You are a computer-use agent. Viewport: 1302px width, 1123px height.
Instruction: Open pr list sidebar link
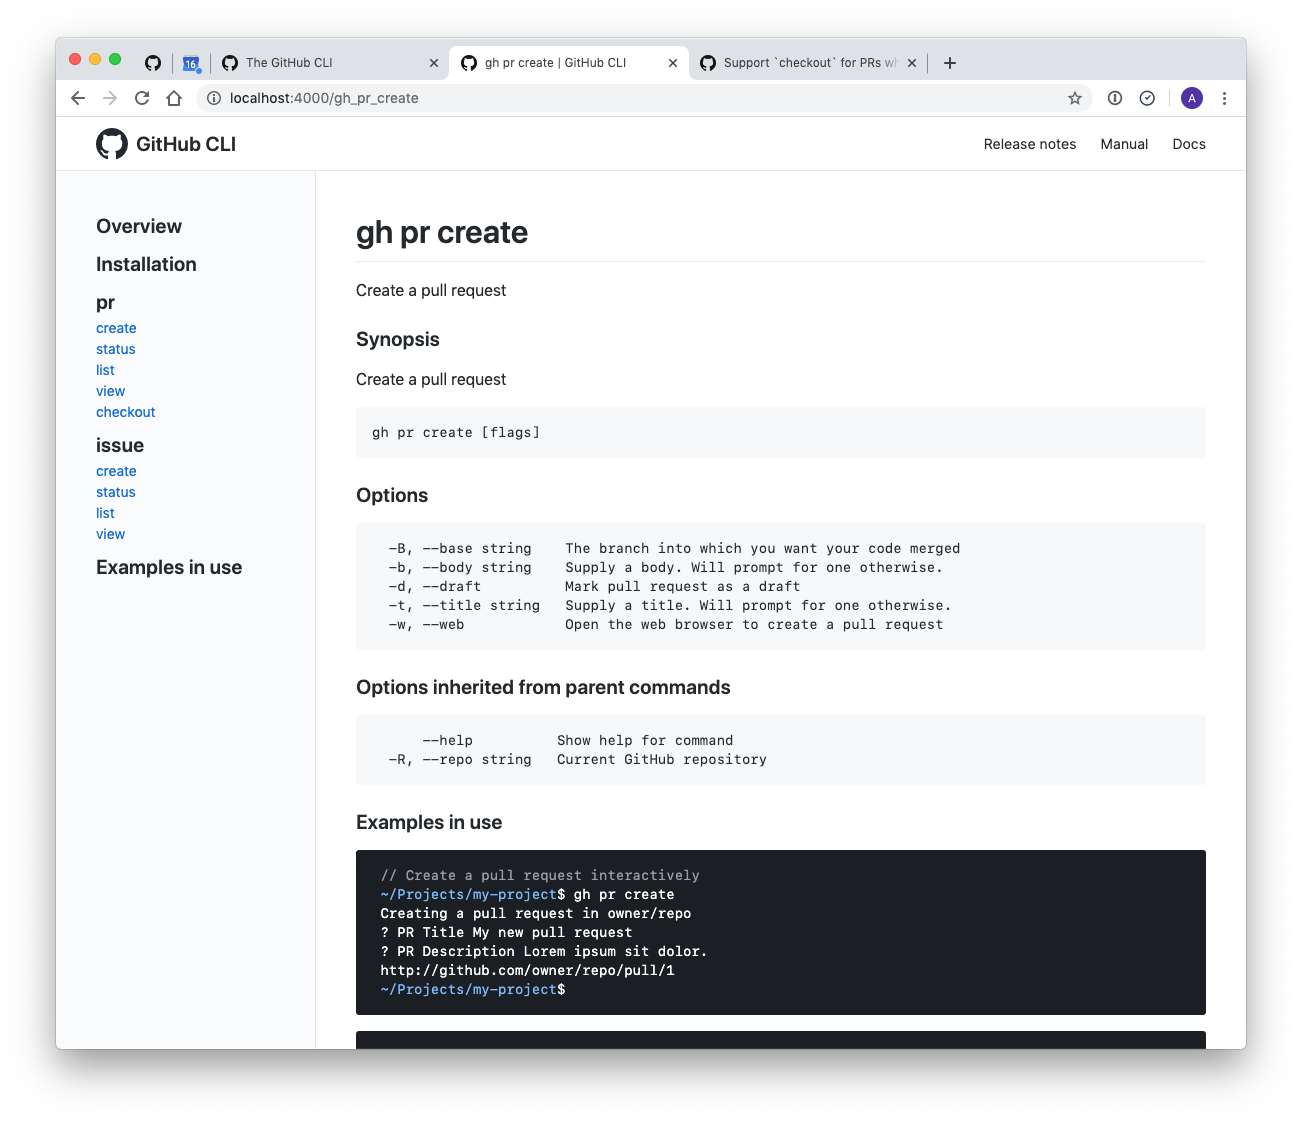(x=105, y=370)
